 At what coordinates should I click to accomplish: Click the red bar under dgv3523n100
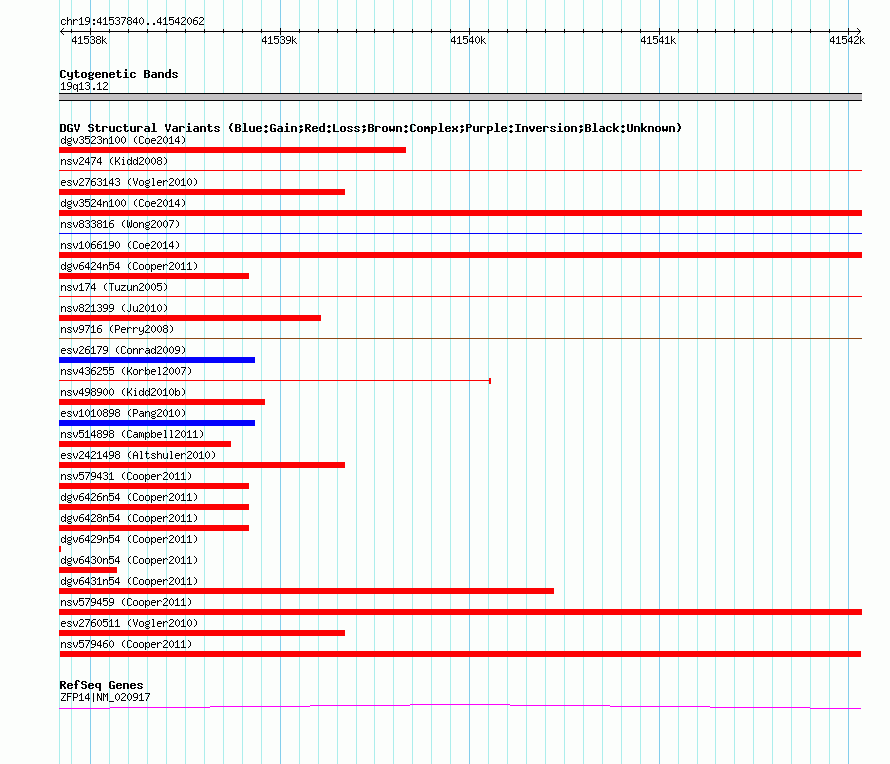click(233, 150)
